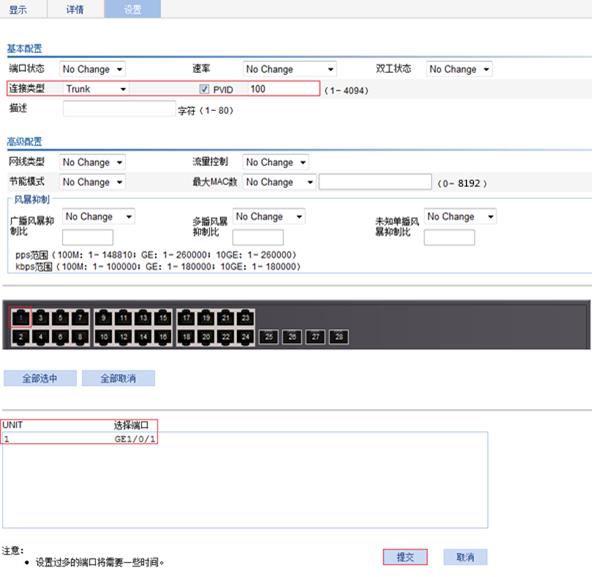Open the 未知单播风暴抑制比 dropdown

tap(460, 217)
